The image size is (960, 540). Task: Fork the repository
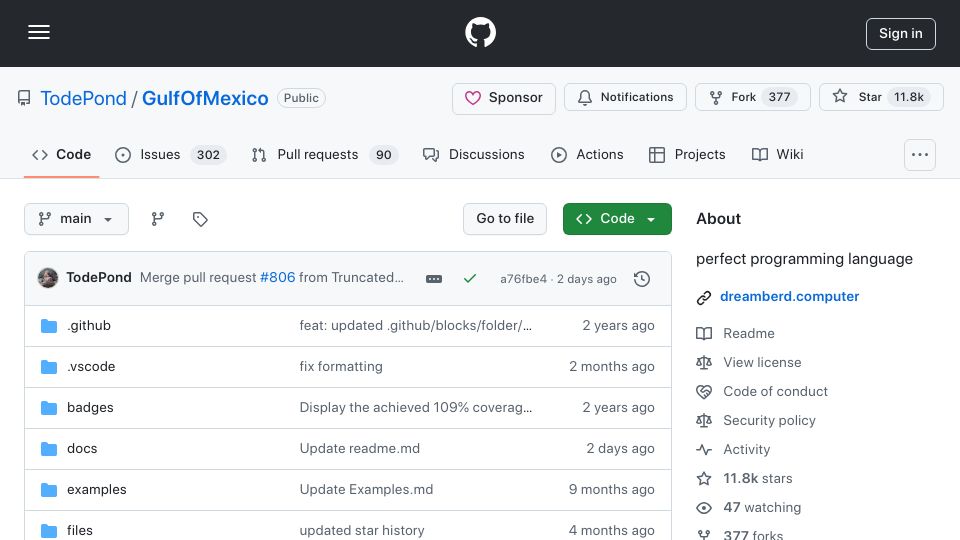(x=752, y=97)
